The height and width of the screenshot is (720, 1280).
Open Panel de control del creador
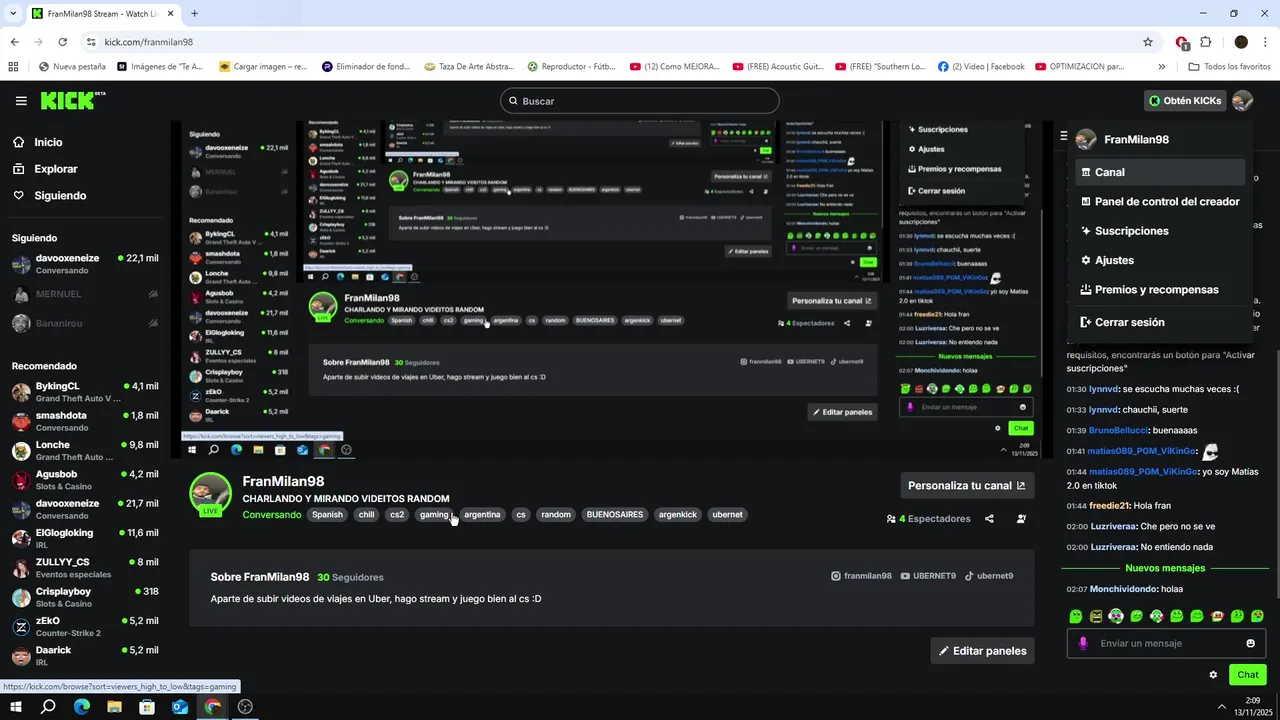tap(1159, 201)
